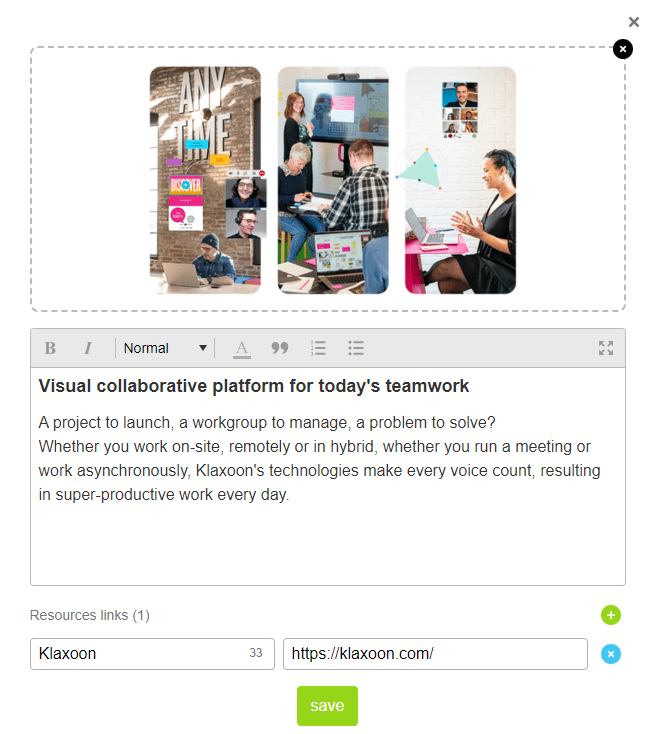Click the Klaxoon link title field
The image size is (656, 734).
pyautogui.click(x=140, y=654)
